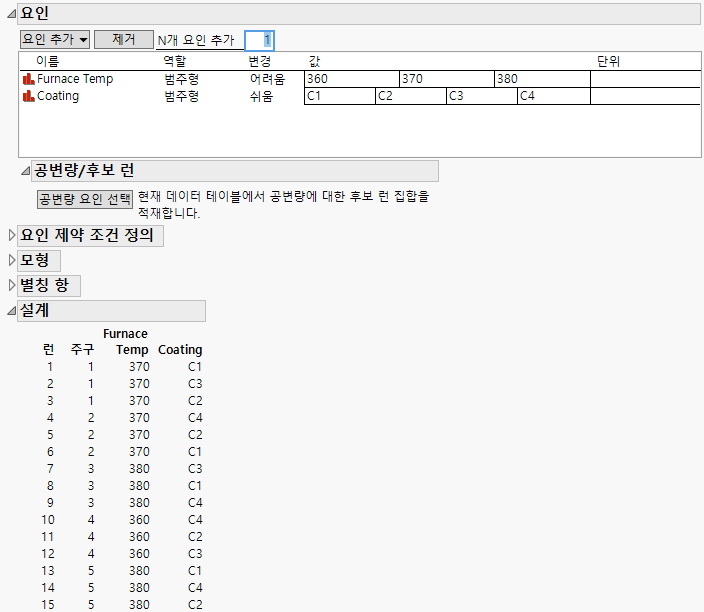Screen dimensions: 704x612
Task: Click Coating value C4 in run 4
Action: click(x=195, y=418)
